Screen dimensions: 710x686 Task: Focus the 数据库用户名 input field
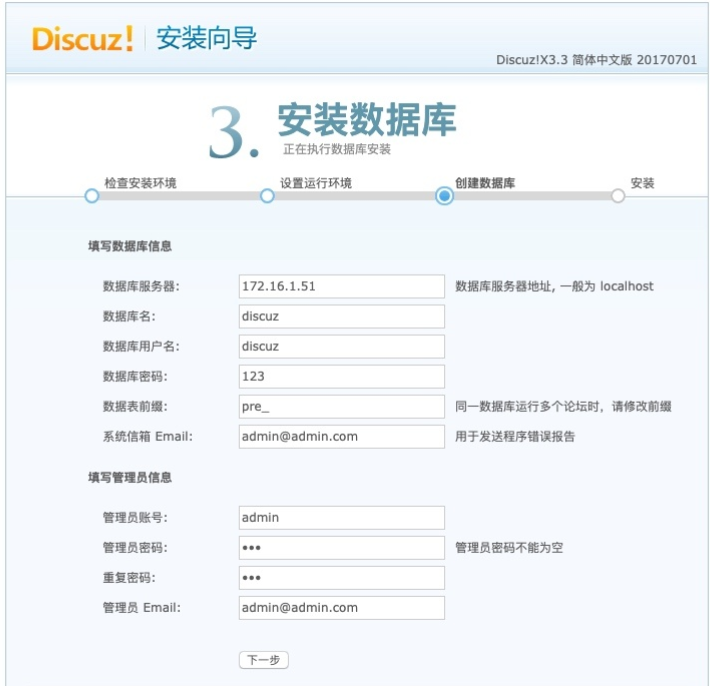(x=341, y=346)
